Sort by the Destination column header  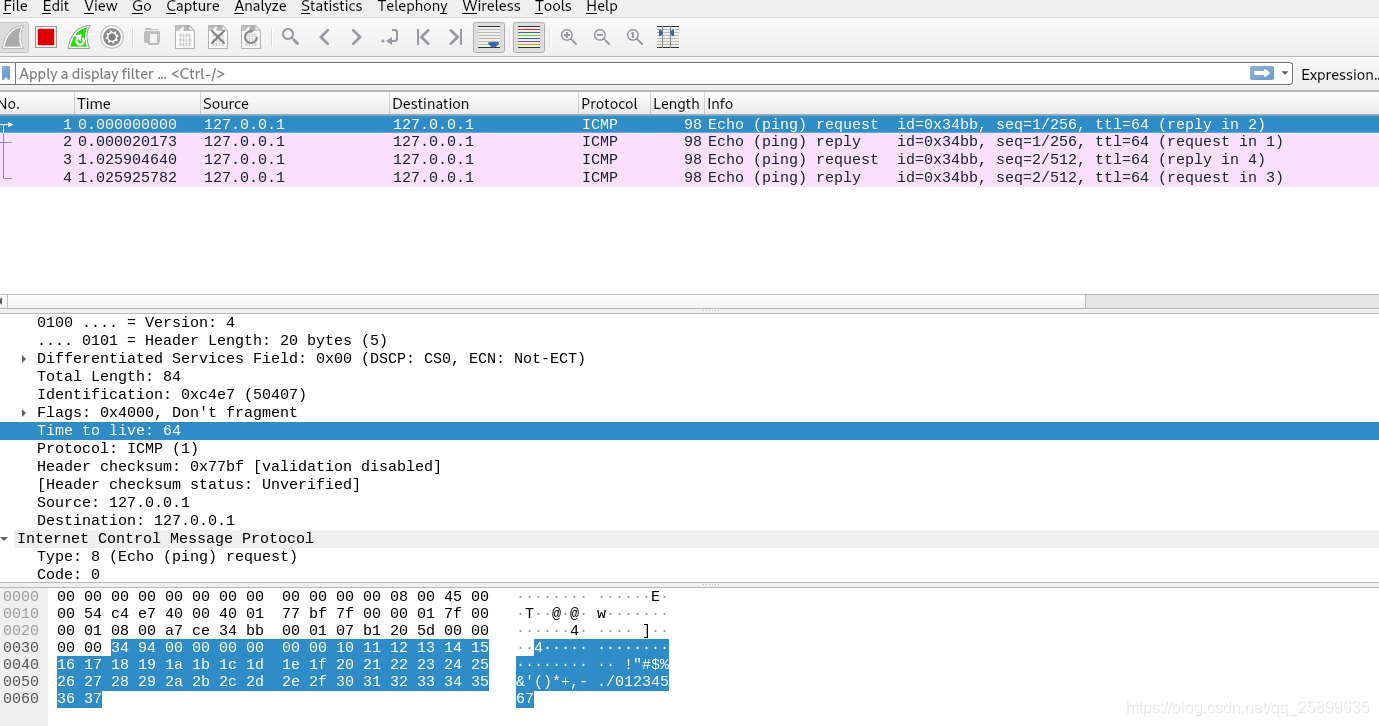click(484, 104)
